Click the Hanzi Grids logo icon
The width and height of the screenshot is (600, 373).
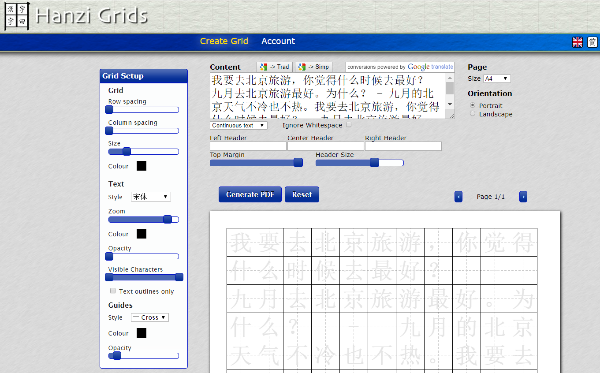pos(17,15)
